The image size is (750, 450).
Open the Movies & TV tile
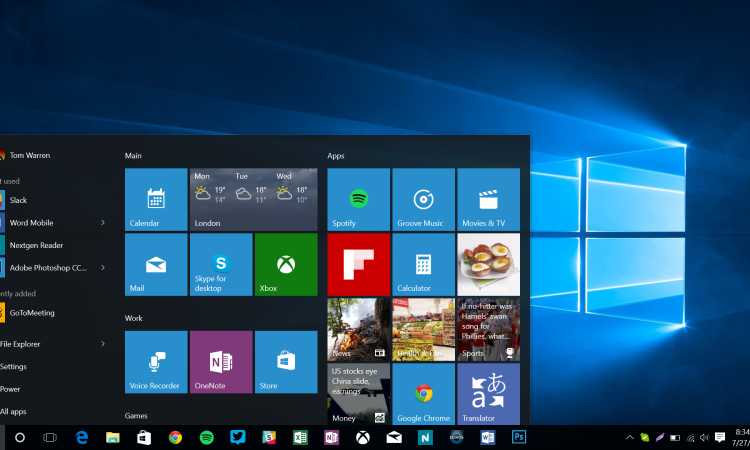pyautogui.click(x=489, y=199)
